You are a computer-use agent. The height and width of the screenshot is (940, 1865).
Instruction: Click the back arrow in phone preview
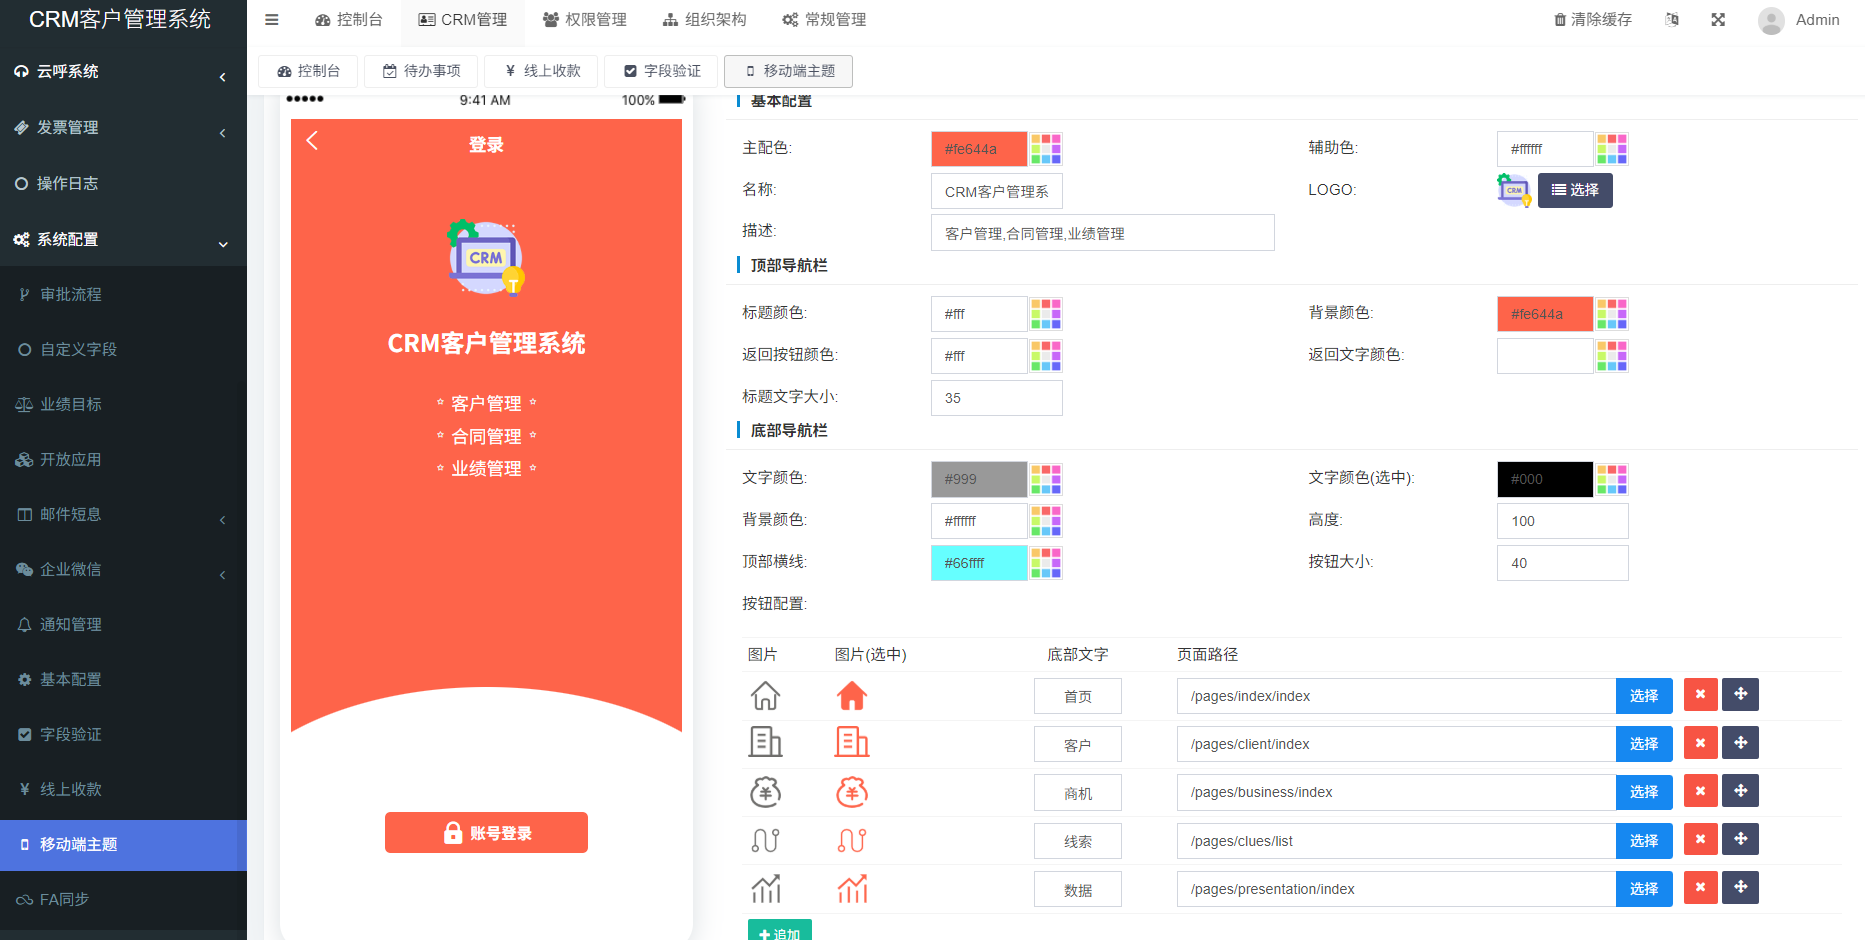point(312,141)
